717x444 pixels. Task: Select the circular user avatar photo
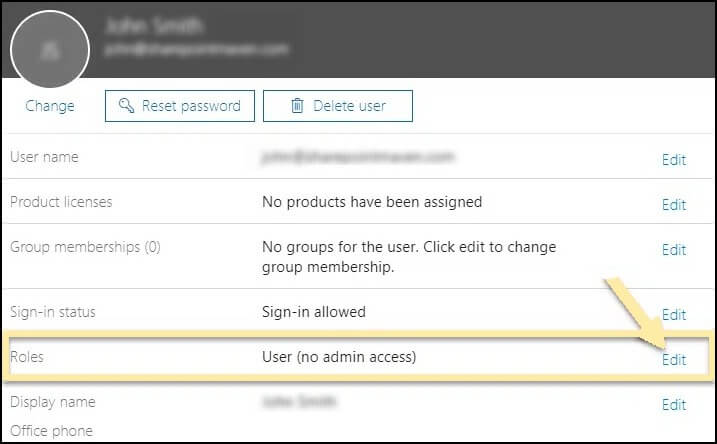(x=50, y=49)
